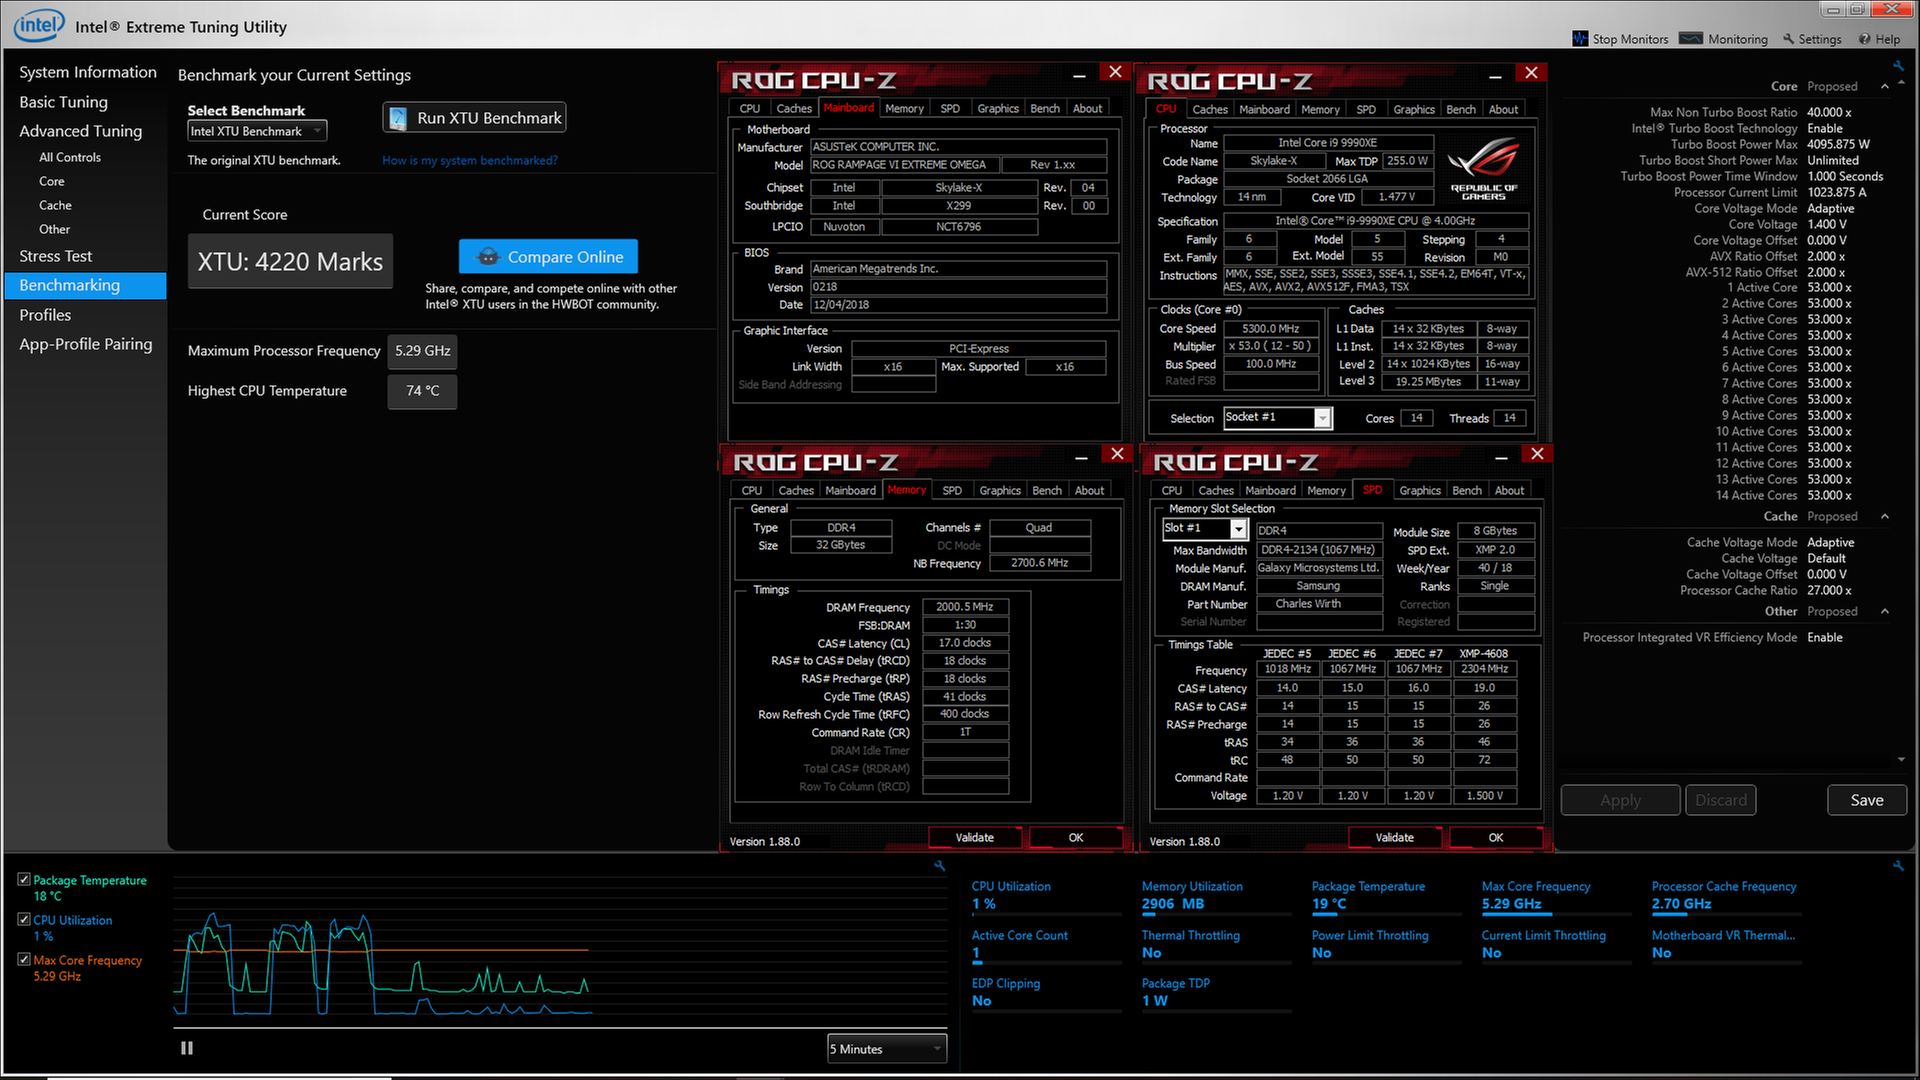Open App-Profile Pairing in sidebar
The image size is (1920, 1080).
pyautogui.click(x=85, y=344)
